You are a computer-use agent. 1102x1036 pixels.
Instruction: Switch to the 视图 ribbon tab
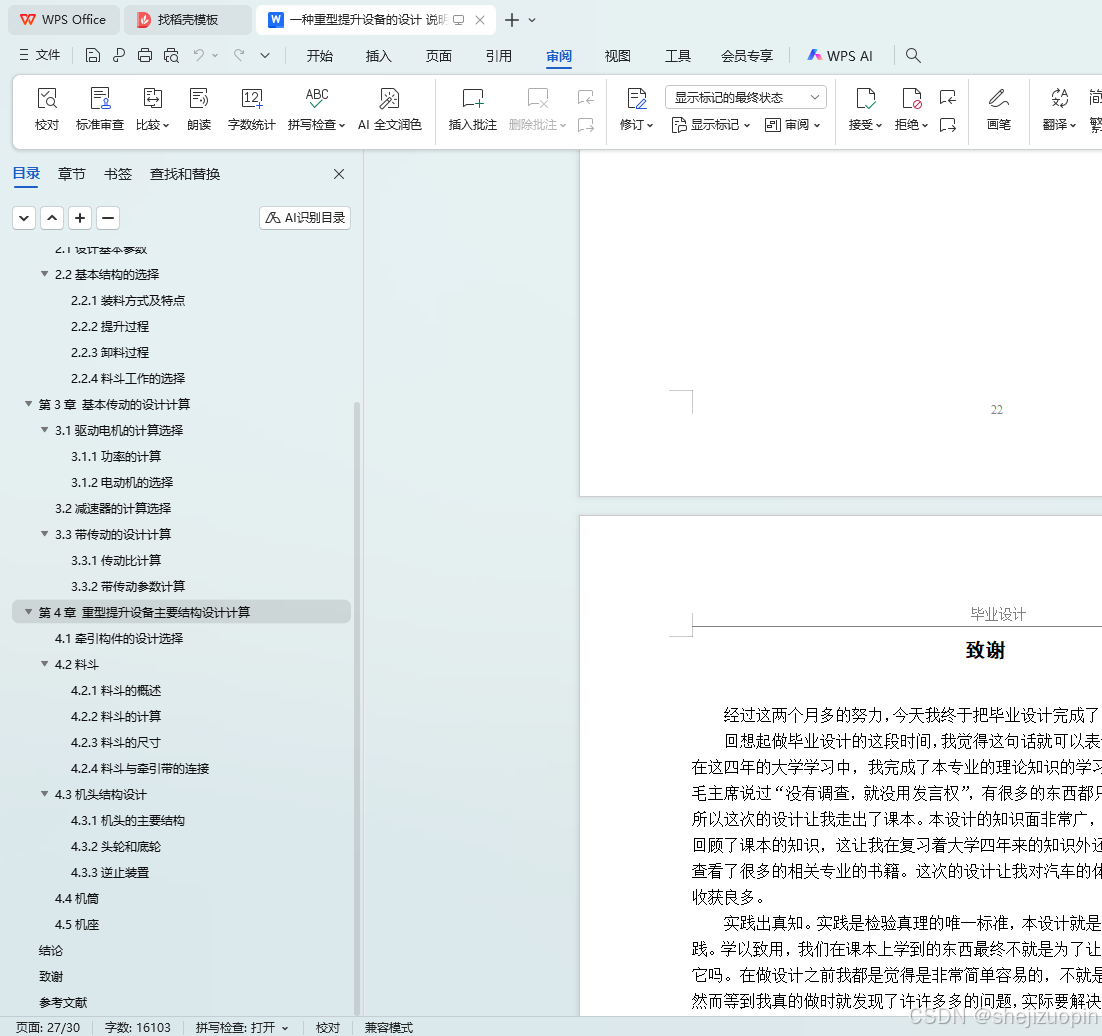618,56
